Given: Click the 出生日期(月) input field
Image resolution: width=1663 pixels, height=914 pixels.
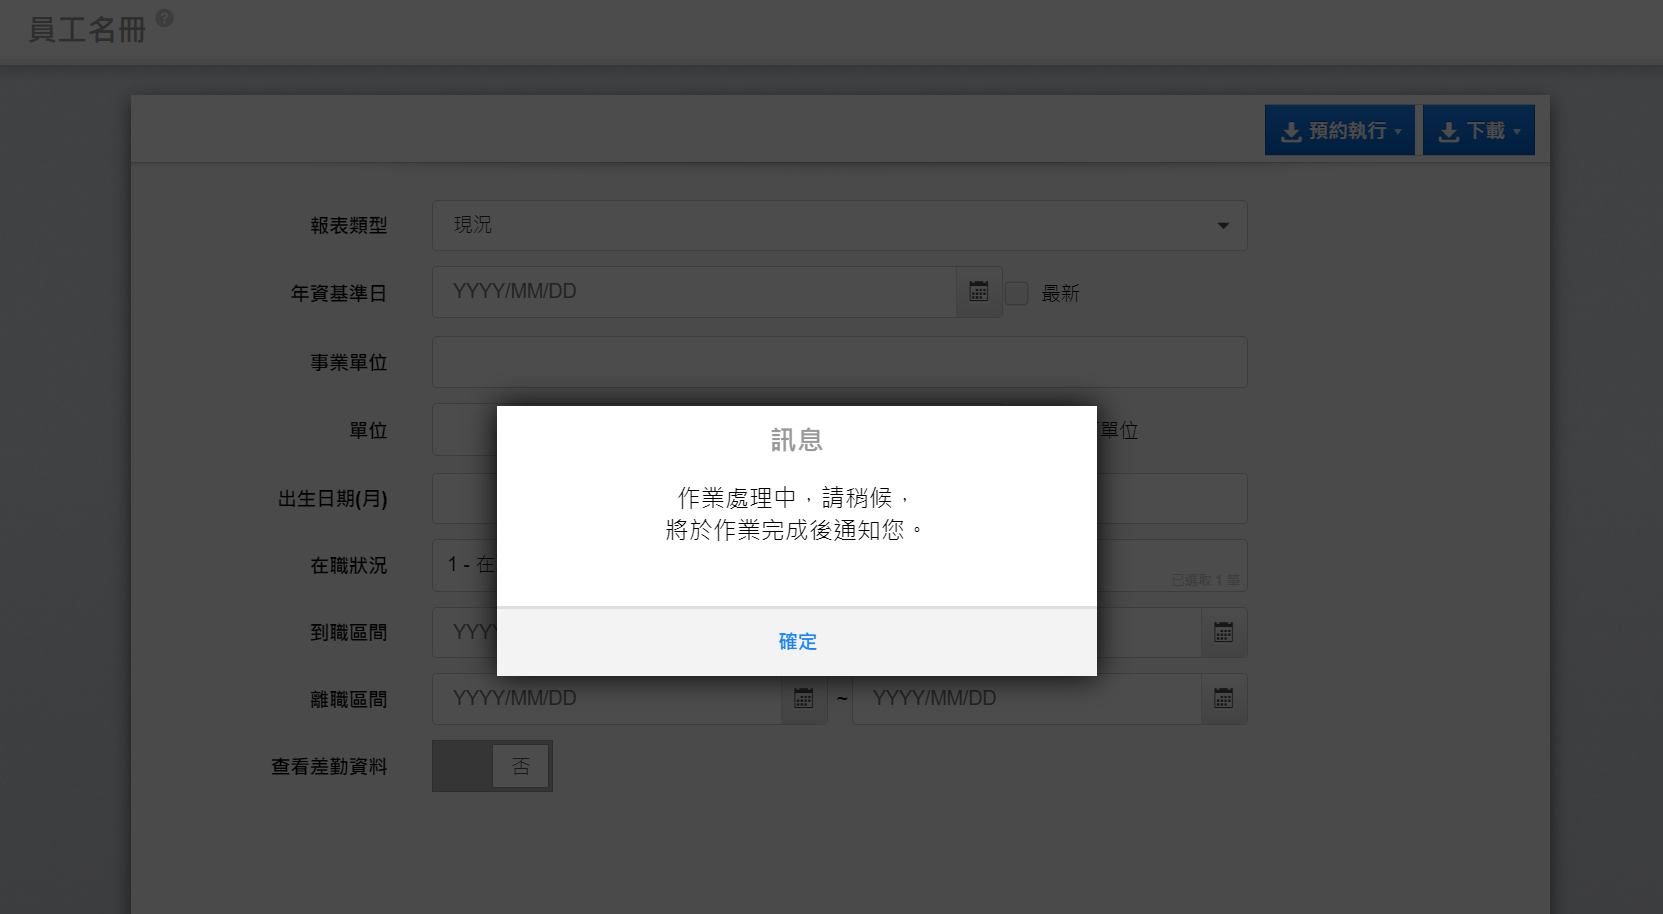Looking at the screenshot, I should pos(464,498).
